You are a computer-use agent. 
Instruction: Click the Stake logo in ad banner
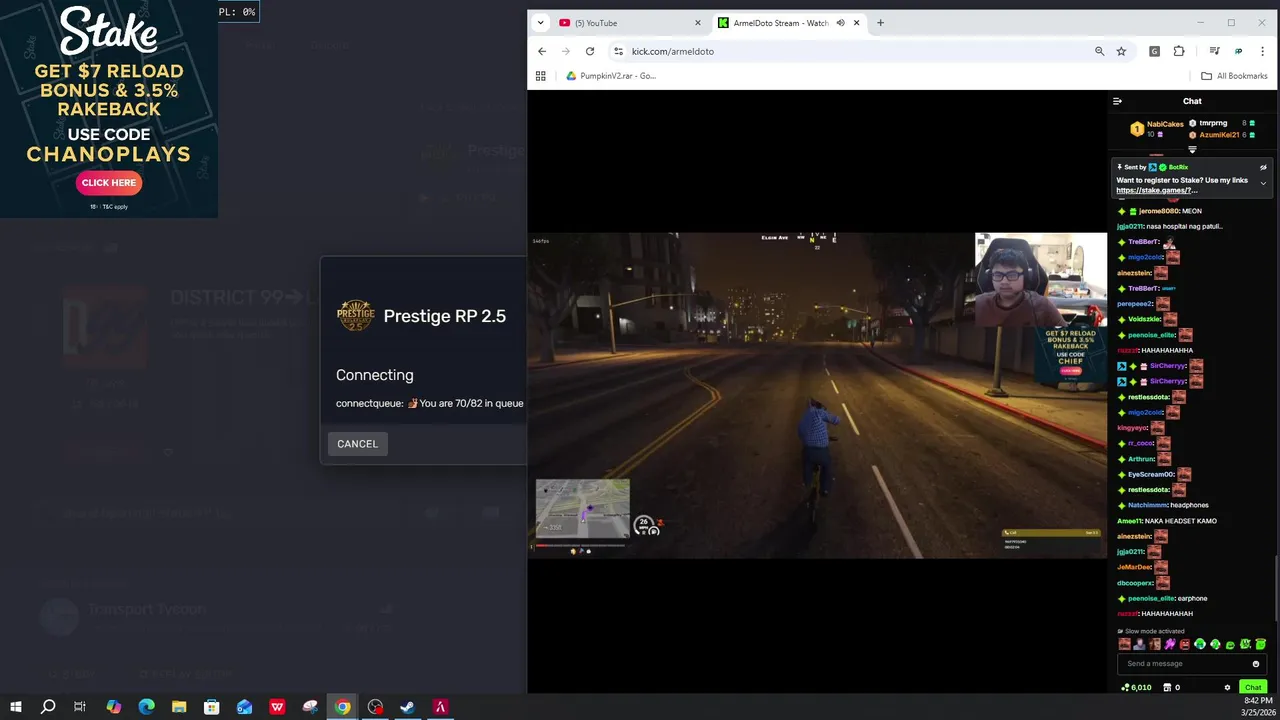pos(109,31)
